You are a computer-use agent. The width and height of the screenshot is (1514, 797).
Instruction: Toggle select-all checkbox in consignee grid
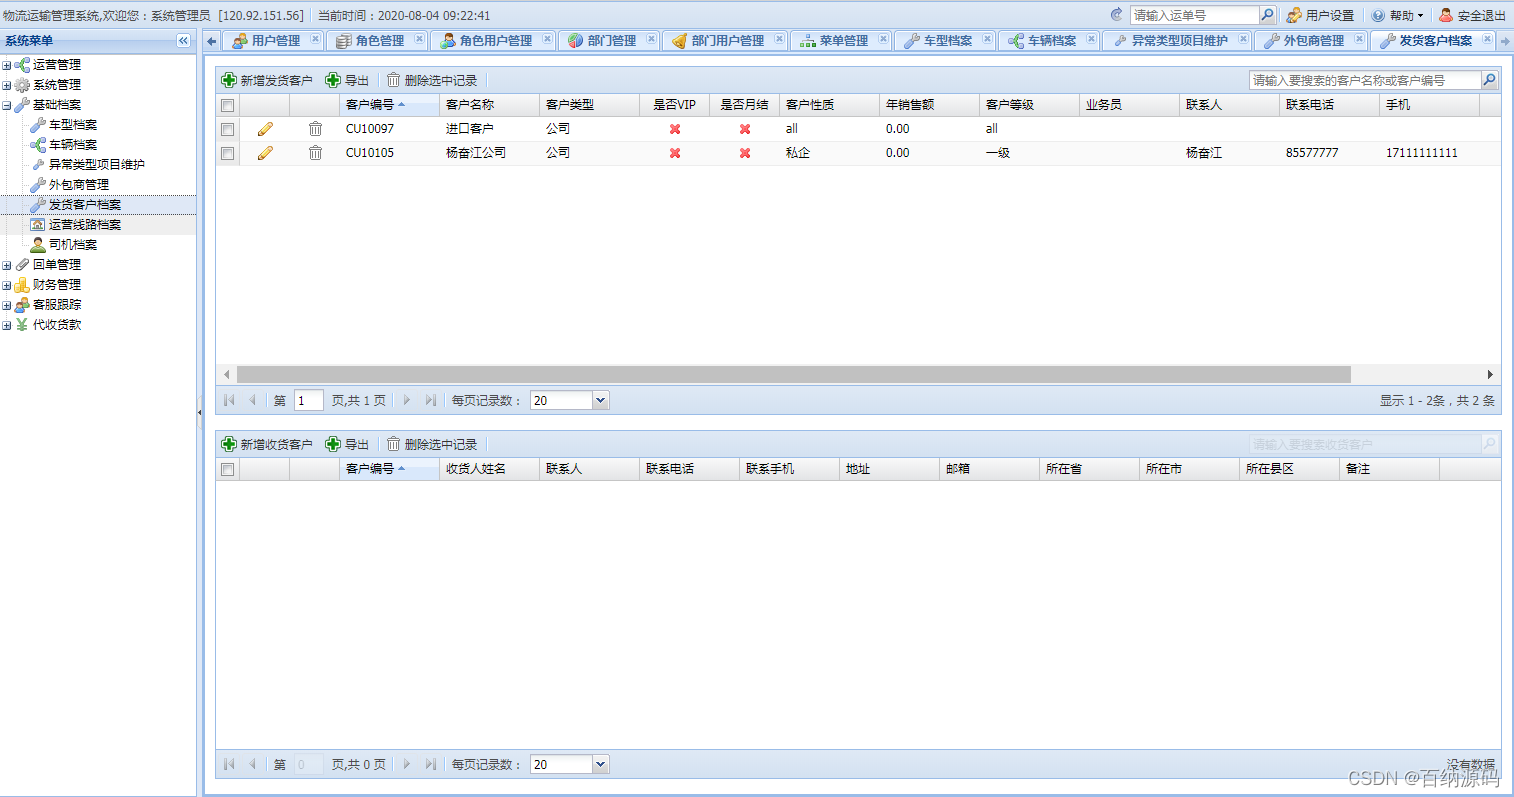click(227, 469)
